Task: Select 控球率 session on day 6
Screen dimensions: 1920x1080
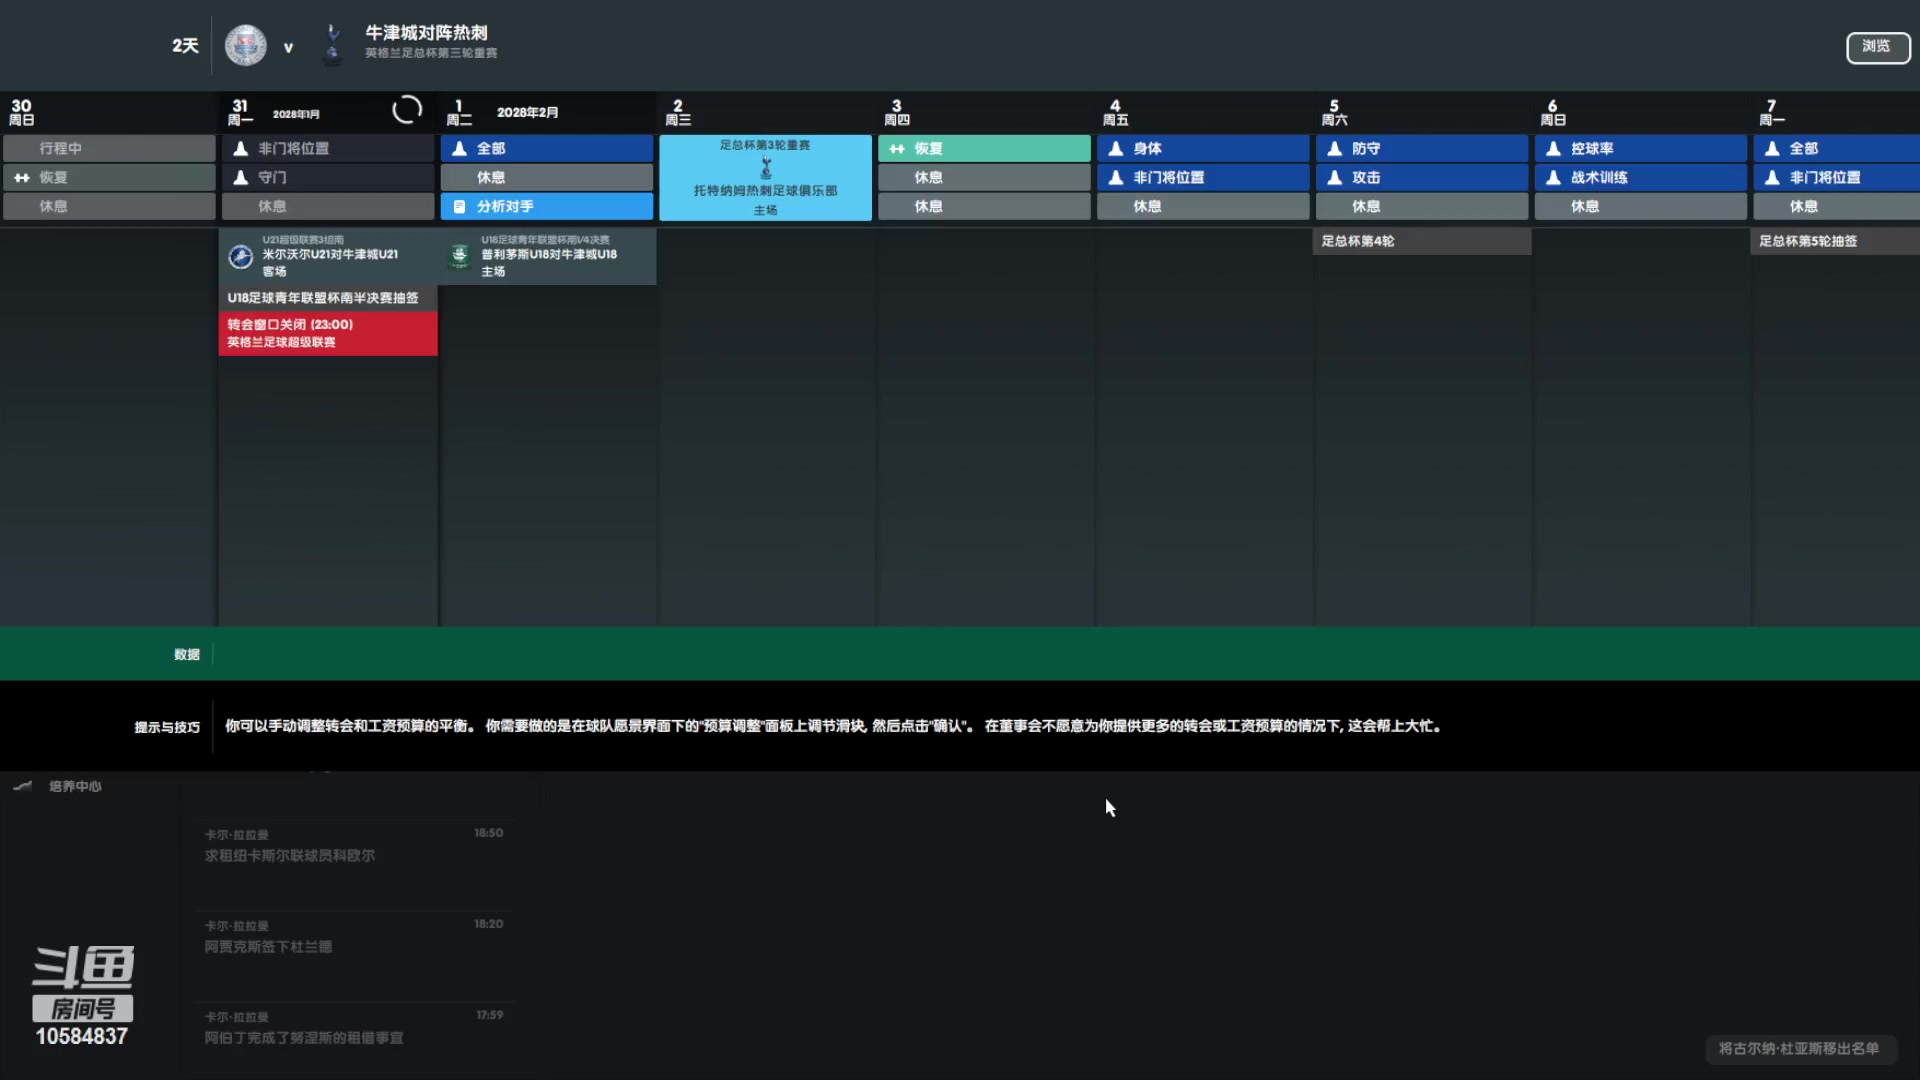Action: [1641, 148]
